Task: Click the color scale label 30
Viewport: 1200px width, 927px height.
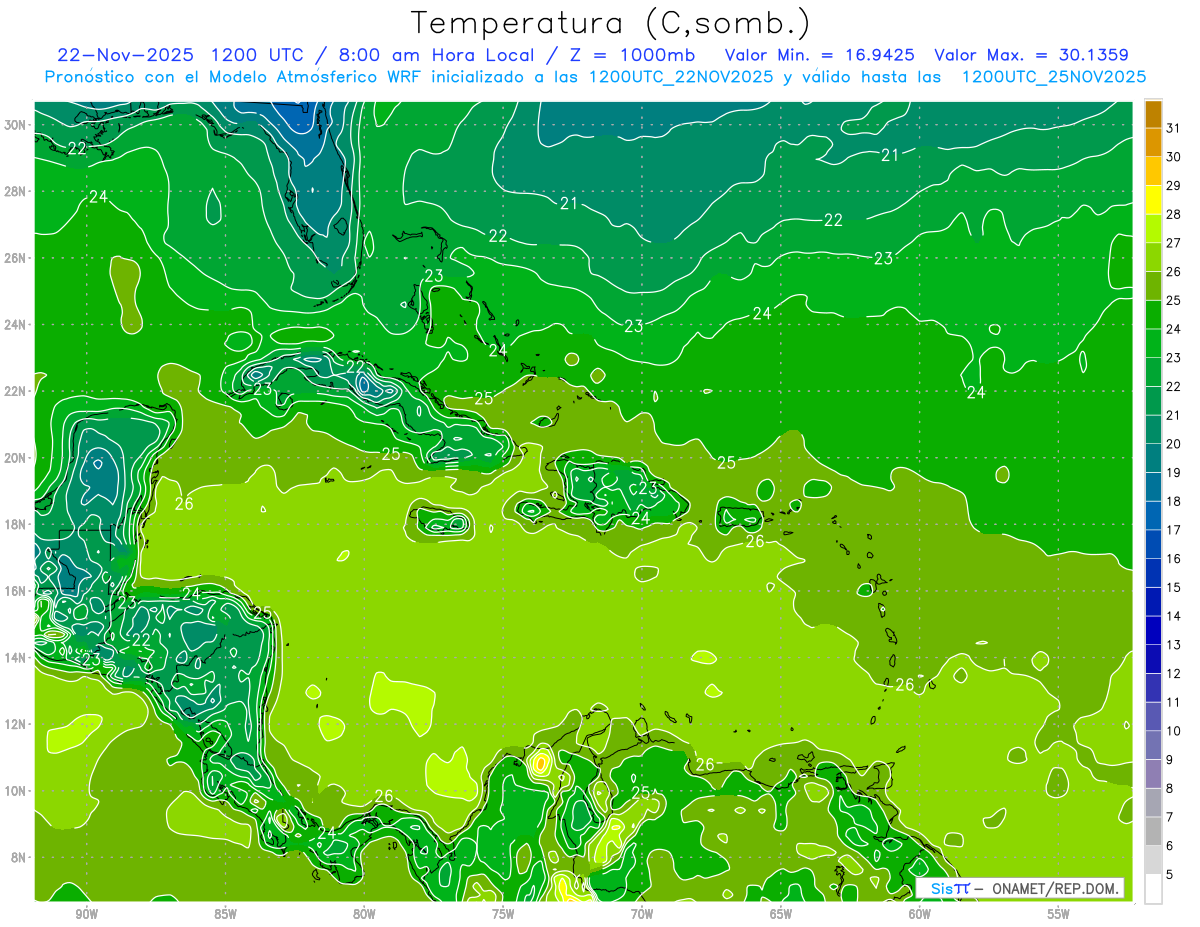Action: pyautogui.click(x=1174, y=157)
